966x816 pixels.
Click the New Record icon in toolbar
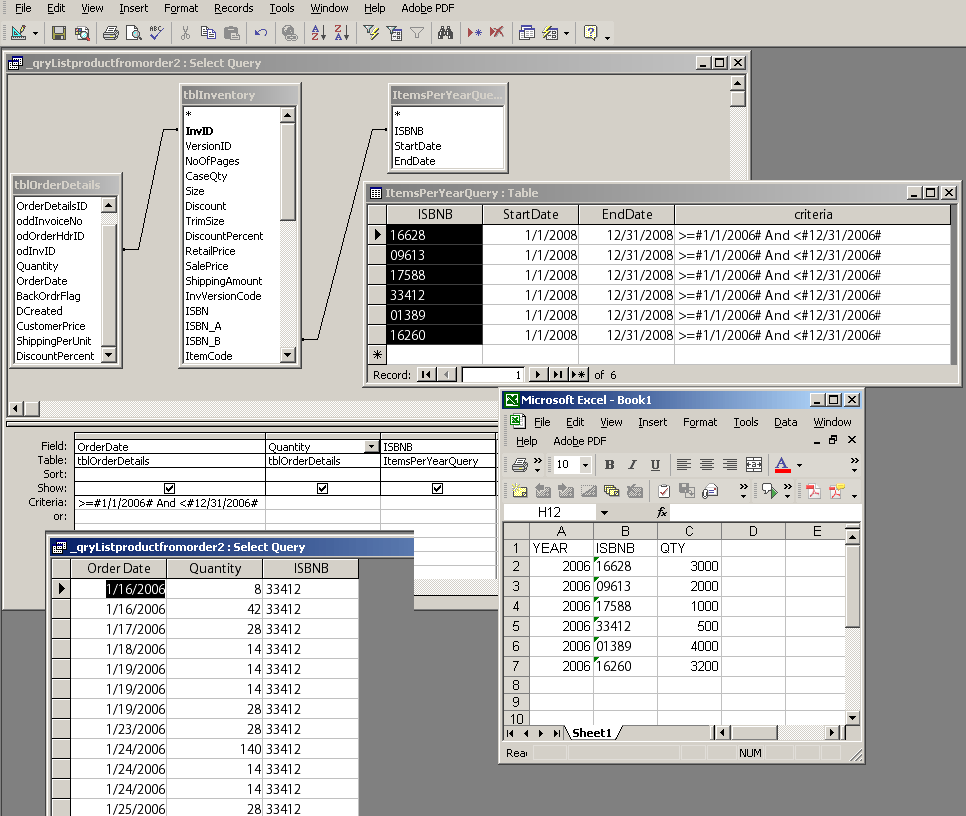474,33
